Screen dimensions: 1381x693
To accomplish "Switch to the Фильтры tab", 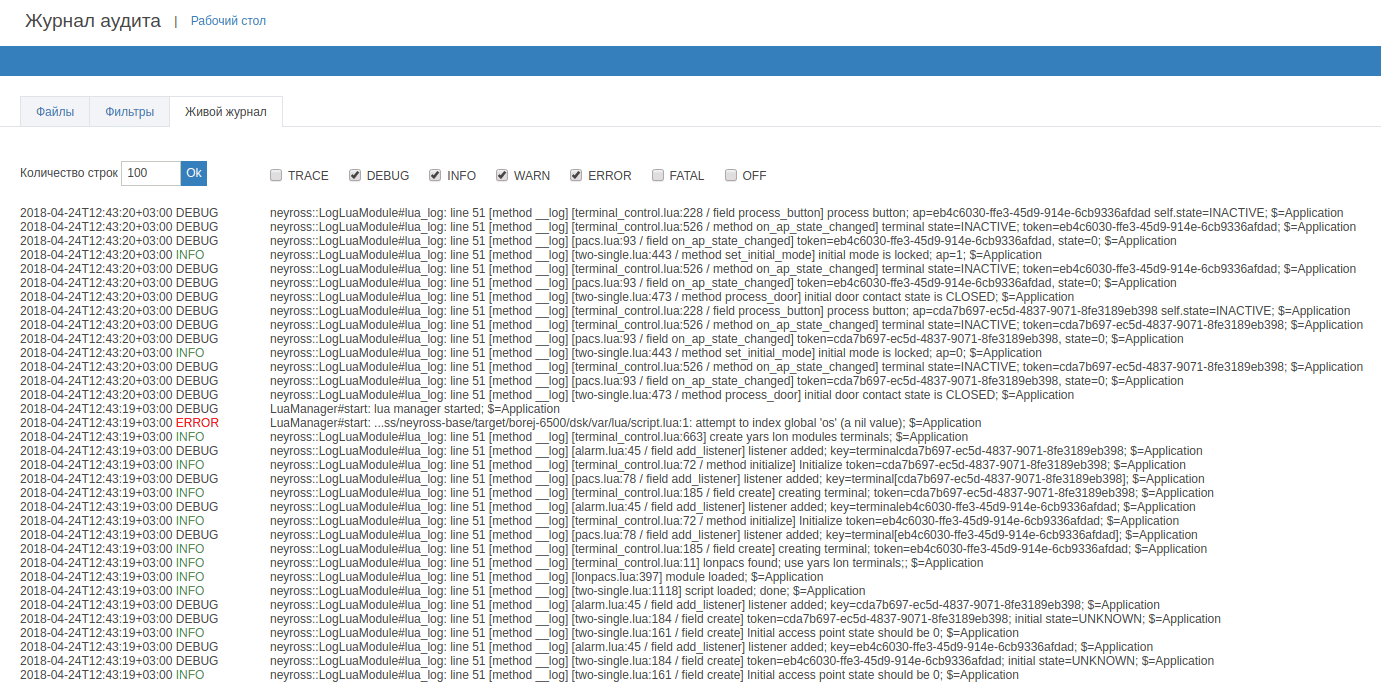I will 129,112.
